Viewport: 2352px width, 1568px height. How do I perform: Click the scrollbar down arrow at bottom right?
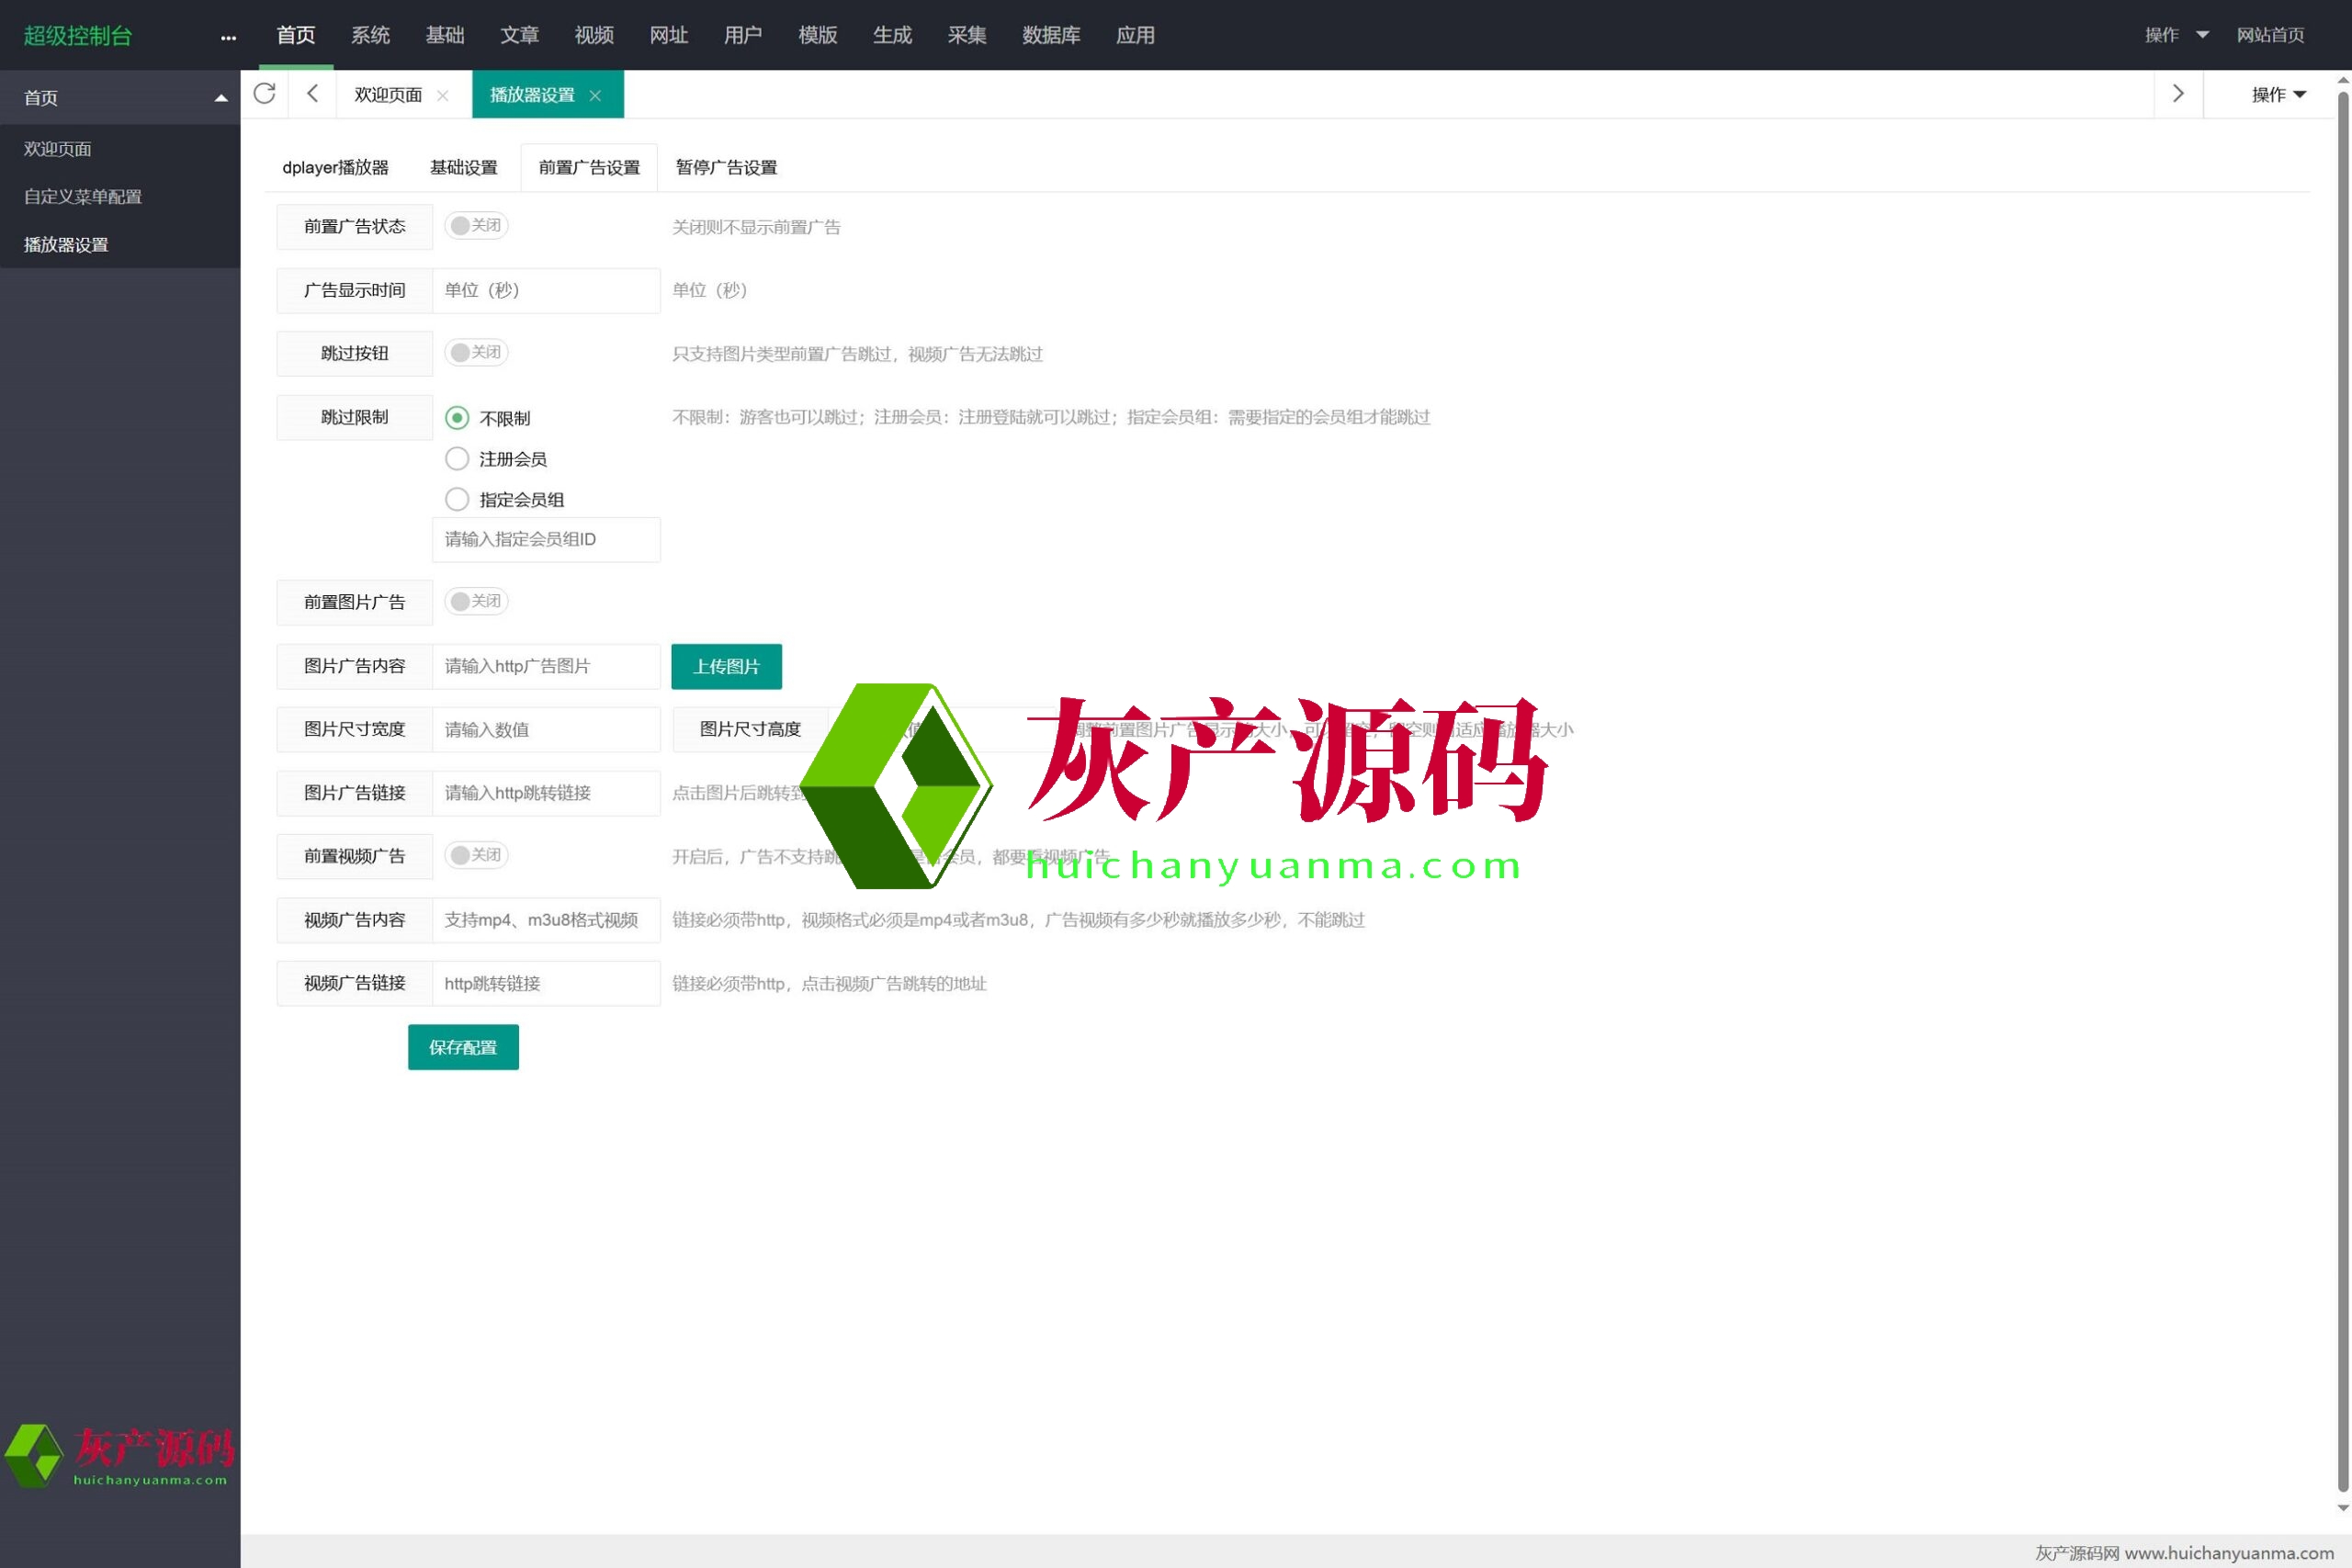pyautogui.click(x=2342, y=1508)
